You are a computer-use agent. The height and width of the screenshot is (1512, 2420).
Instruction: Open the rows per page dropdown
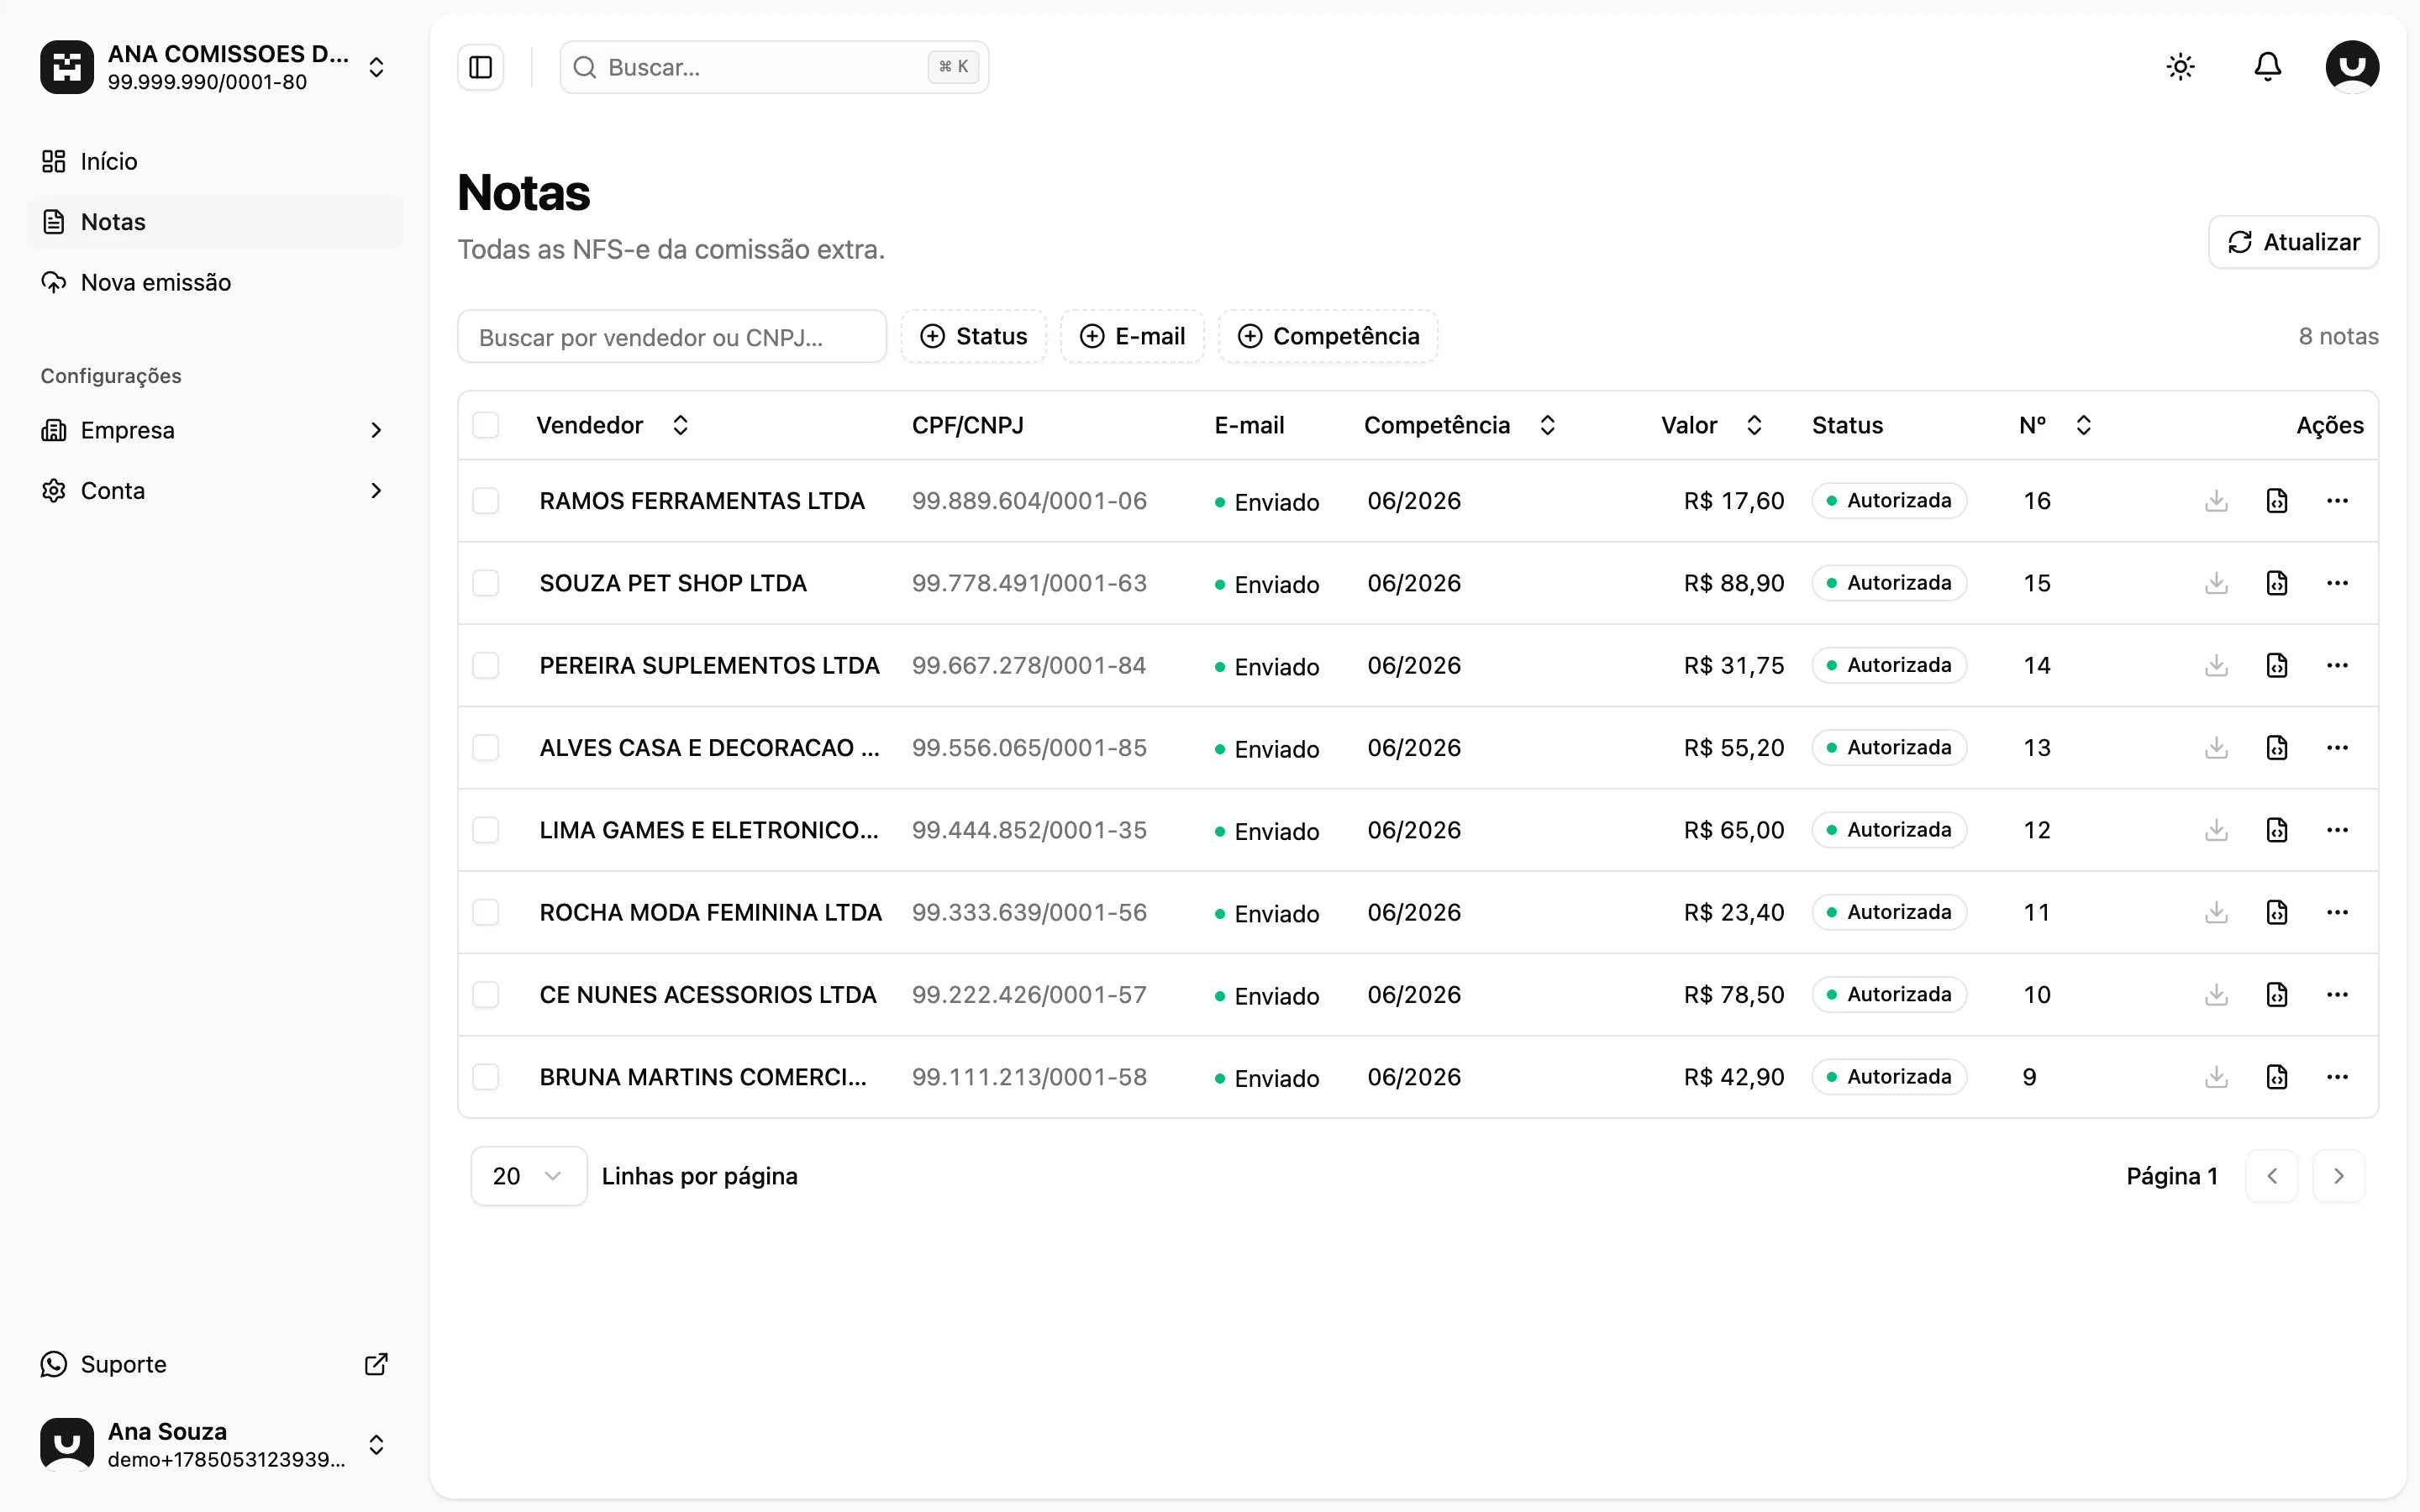(x=528, y=1176)
